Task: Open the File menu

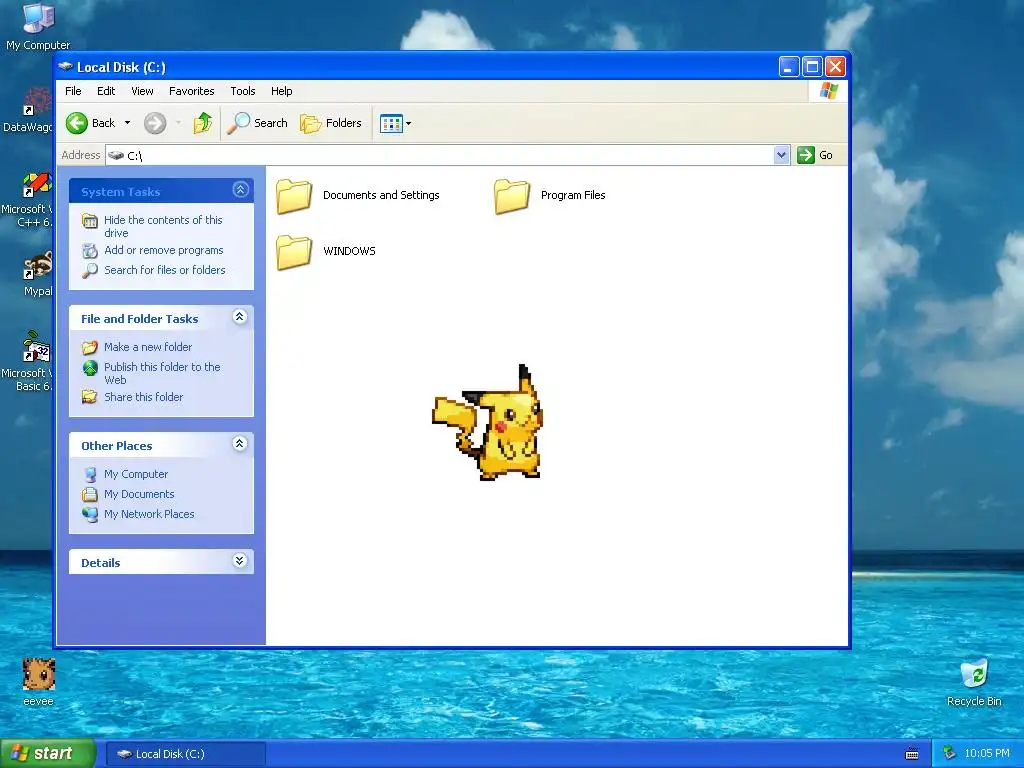Action: [73, 91]
